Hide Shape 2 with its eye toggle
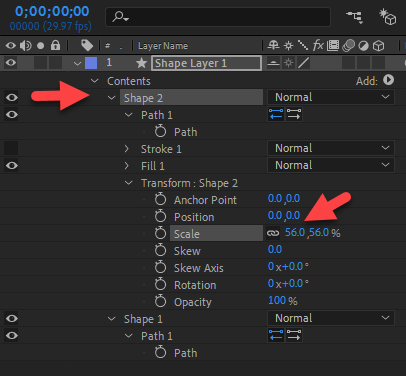This screenshot has width=406, height=376. [12, 97]
